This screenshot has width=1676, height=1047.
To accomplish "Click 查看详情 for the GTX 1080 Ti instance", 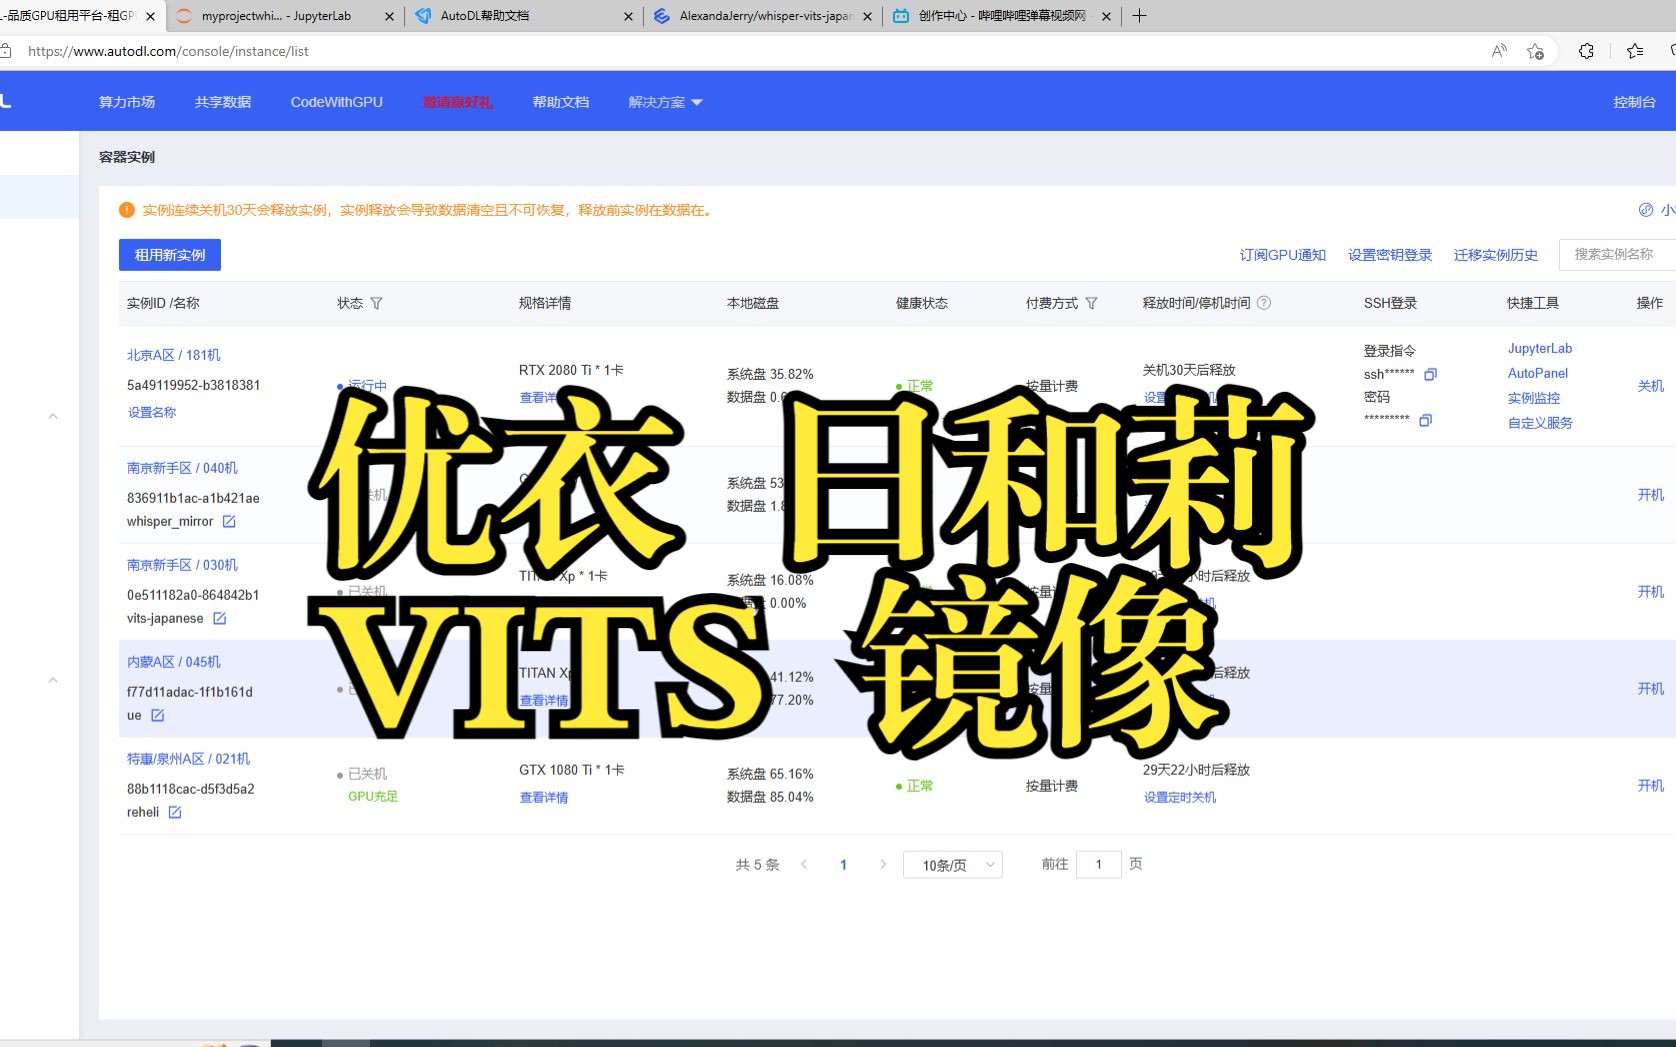I will click(x=544, y=797).
